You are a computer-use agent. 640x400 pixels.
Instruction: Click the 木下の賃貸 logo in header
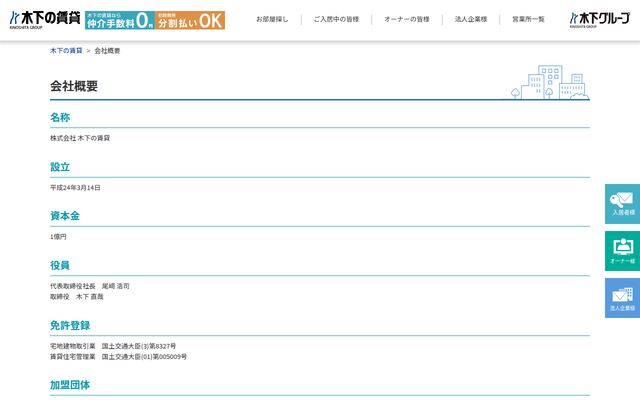(x=45, y=20)
